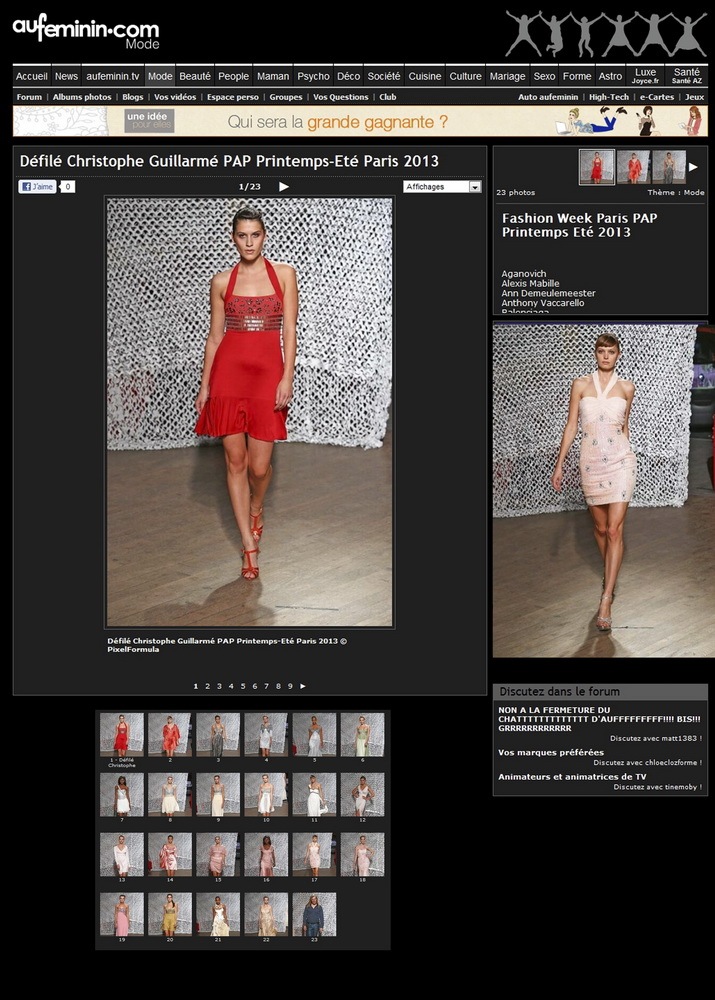715x1000 pixels.
Task: Select thumbnail number 23 in the grid
Action: pos(314,915)
